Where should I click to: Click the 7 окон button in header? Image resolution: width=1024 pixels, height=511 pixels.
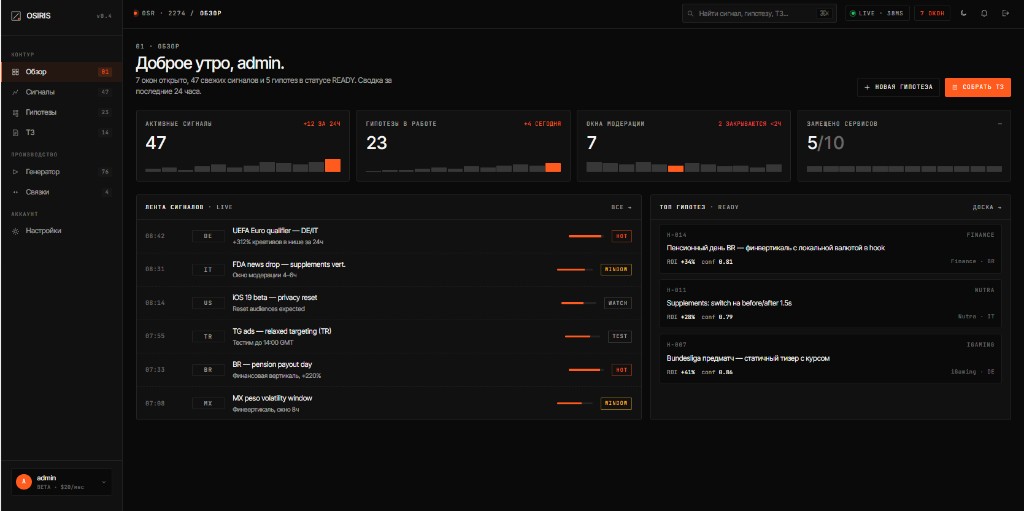[932, 13]
